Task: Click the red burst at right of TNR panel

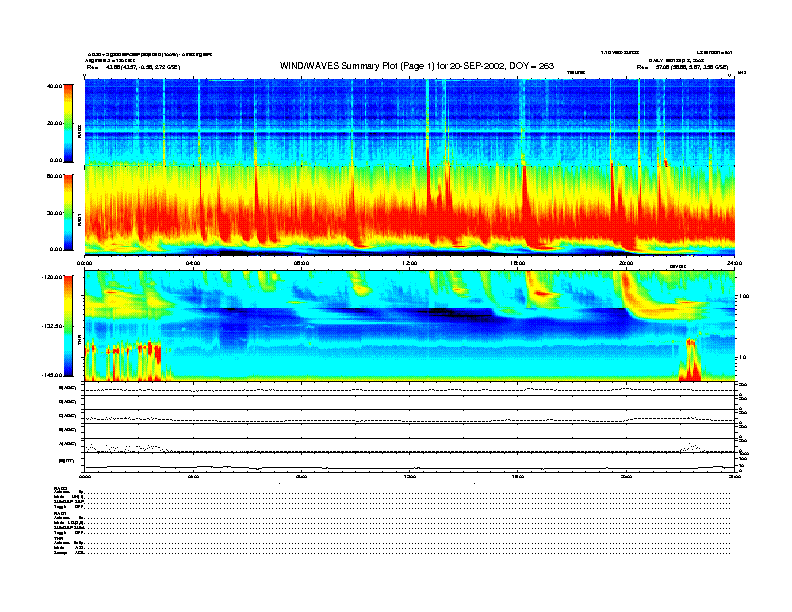Action: (x=690, y=361)
